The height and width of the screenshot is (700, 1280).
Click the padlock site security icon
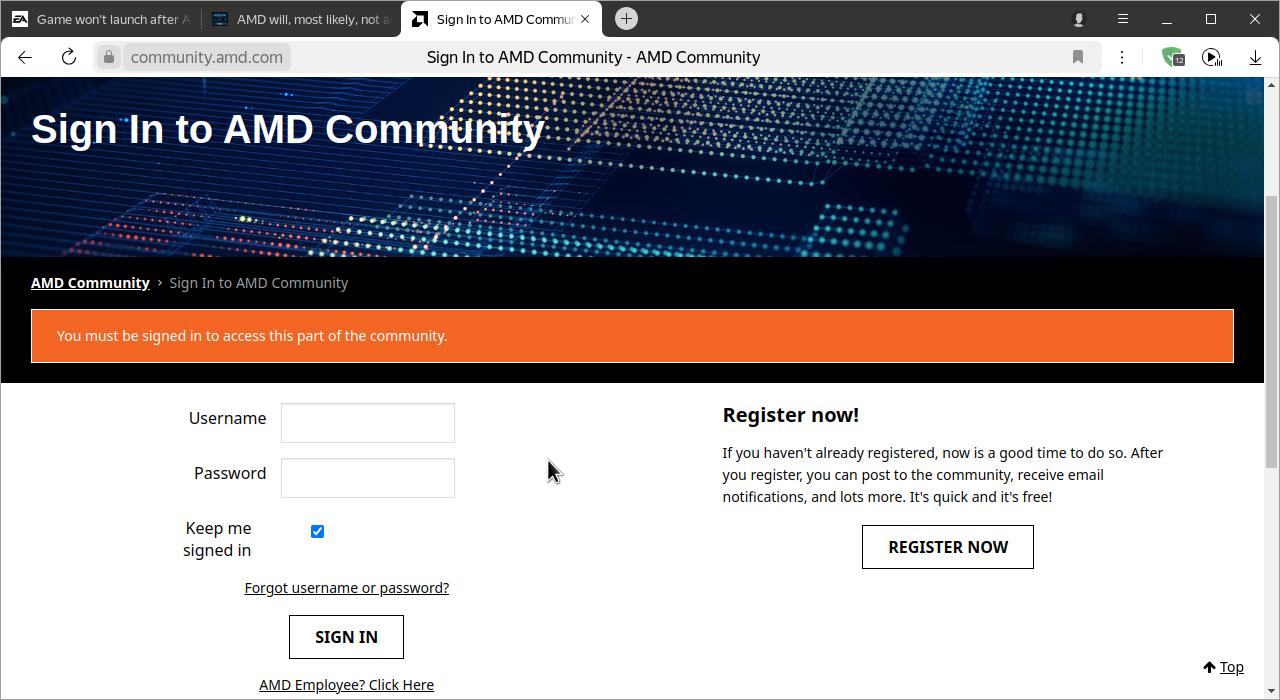tap(109, 57)
